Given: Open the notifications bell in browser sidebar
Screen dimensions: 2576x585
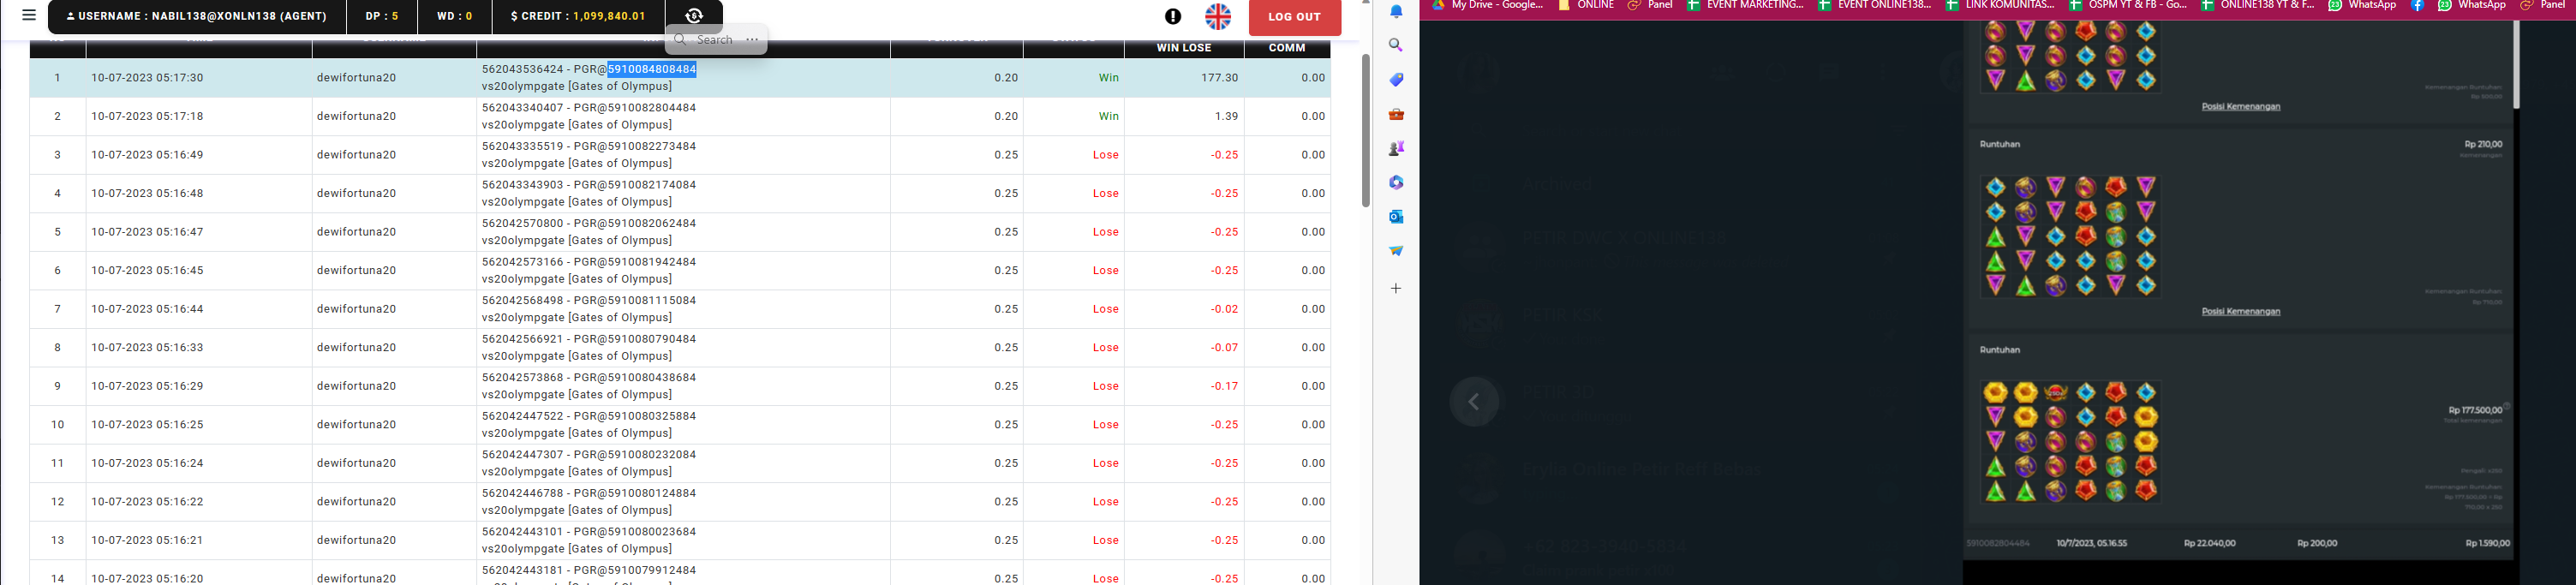Looking at the screenshot, I should [1396, 12].
